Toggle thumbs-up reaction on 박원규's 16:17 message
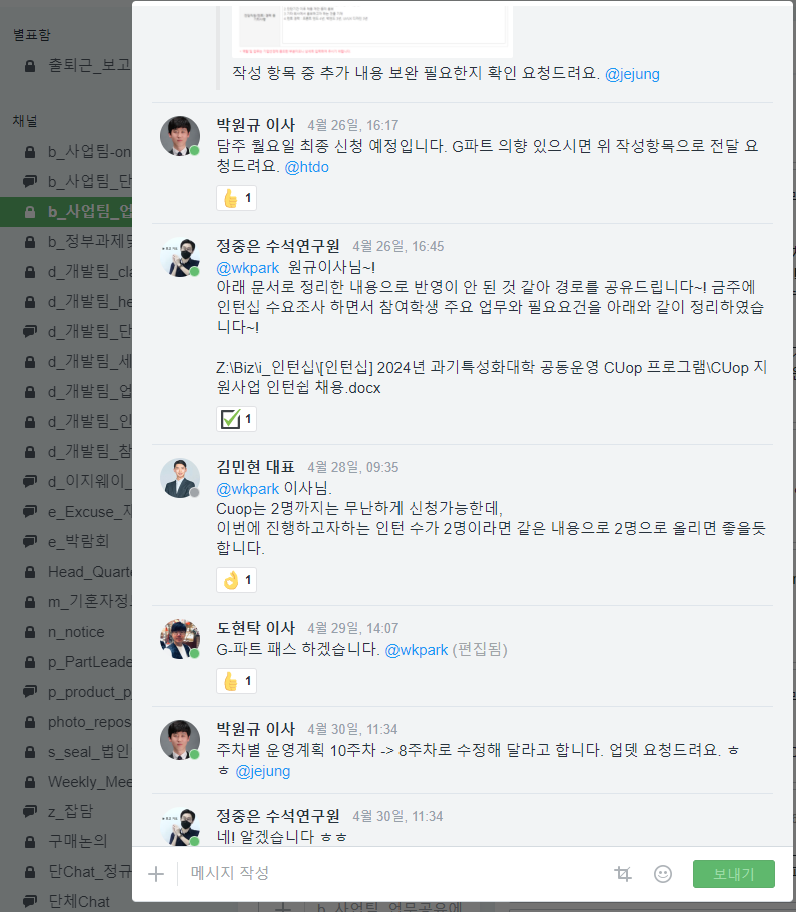The image size is (796, 912). 237,199
